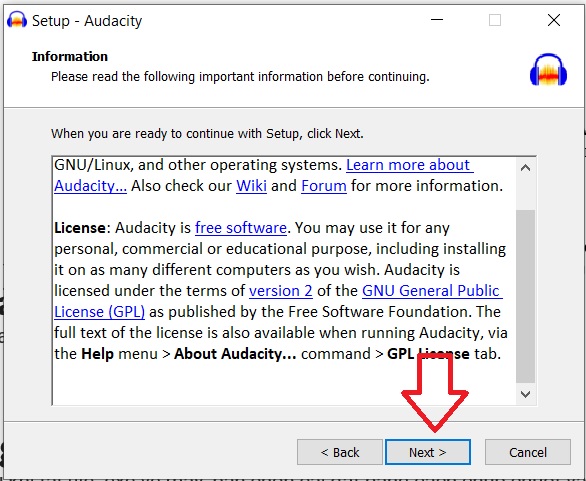Click the scroll up arrow of the text box
Image resolution: width=586 pixels, height=481 pixels.
[525, 168]
